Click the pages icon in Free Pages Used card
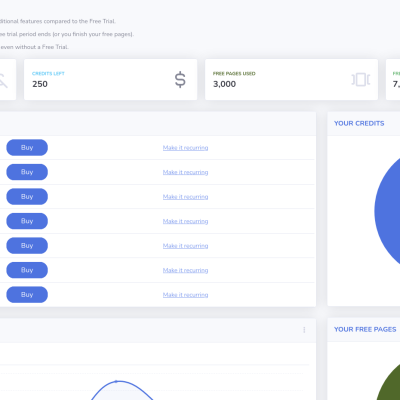The width and height of the screenshot is (400, 400). coord(361,80)
